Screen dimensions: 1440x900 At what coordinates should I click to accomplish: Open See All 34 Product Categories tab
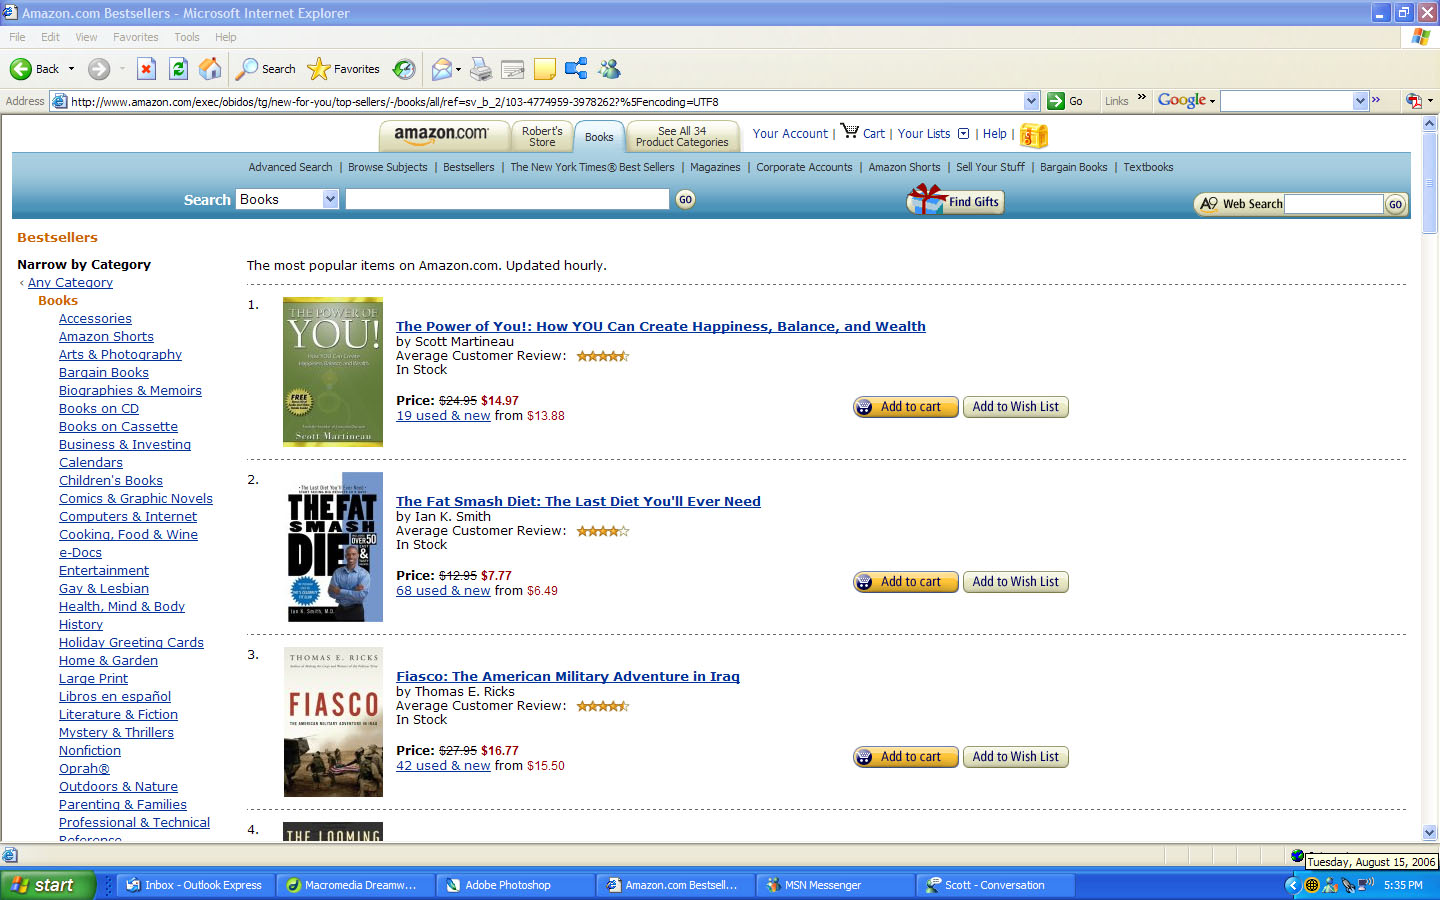coord(682,136)
